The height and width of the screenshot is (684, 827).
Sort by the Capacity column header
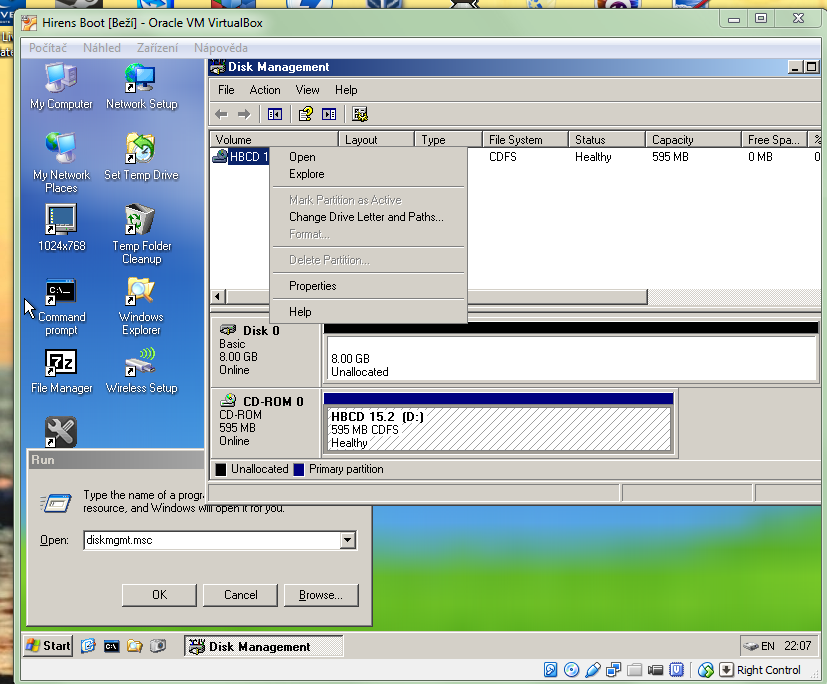point(693,140)
